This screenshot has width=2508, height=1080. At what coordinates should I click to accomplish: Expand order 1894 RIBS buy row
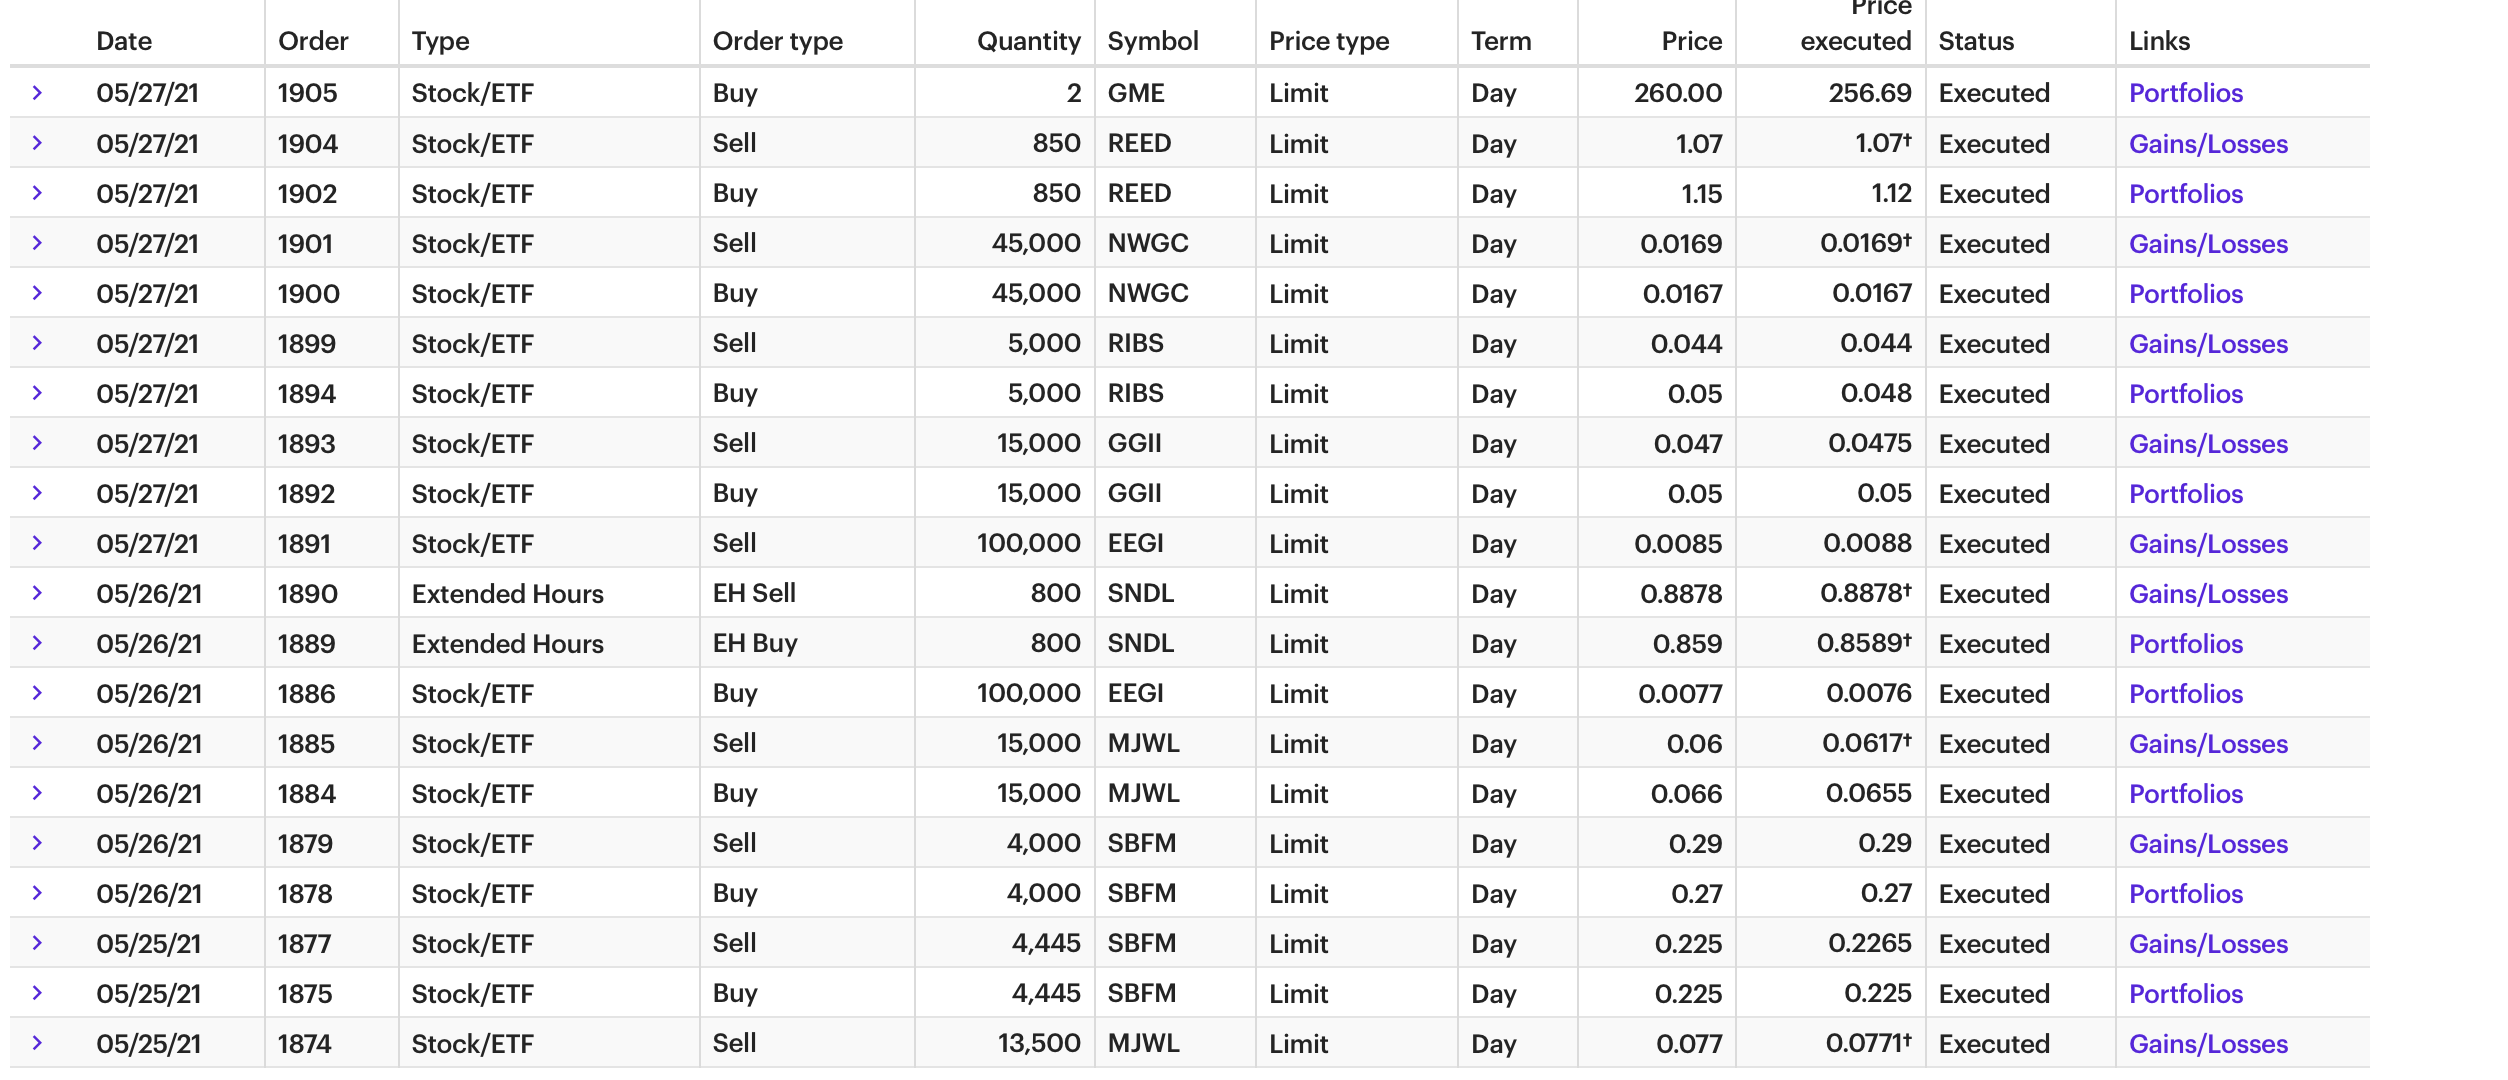coord(37,393)
